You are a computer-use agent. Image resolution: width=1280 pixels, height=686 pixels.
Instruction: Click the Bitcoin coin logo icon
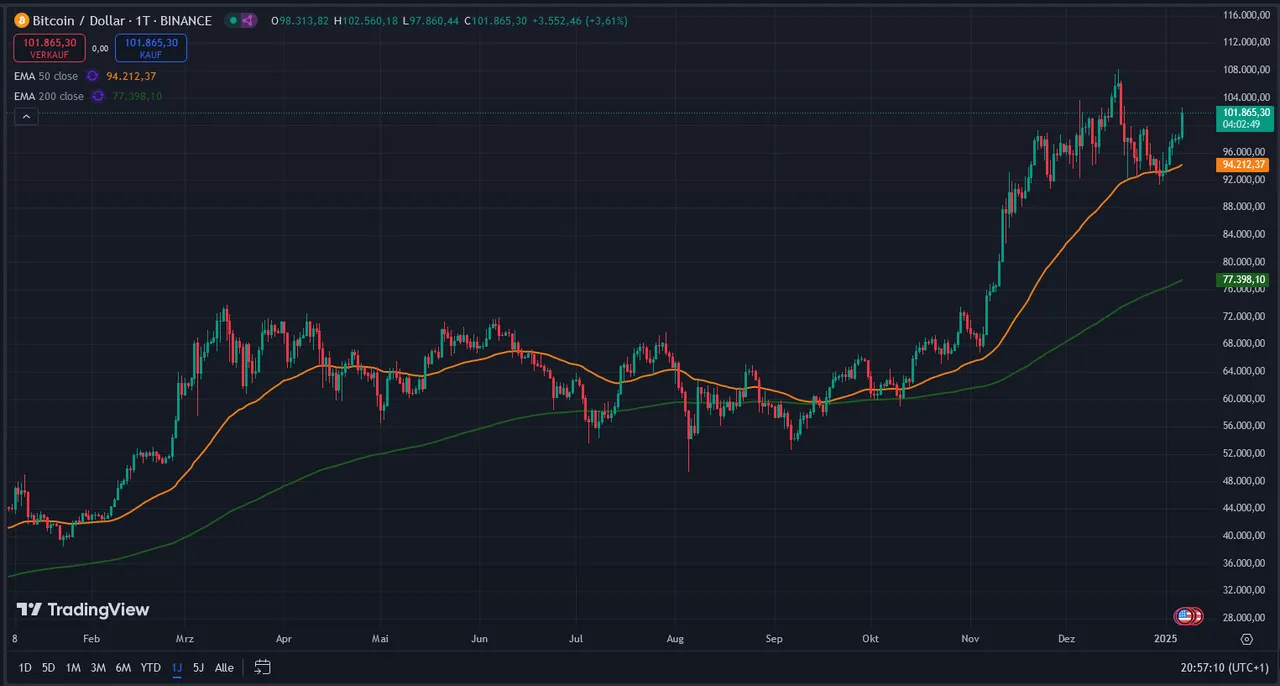click(x=22, y=20)
